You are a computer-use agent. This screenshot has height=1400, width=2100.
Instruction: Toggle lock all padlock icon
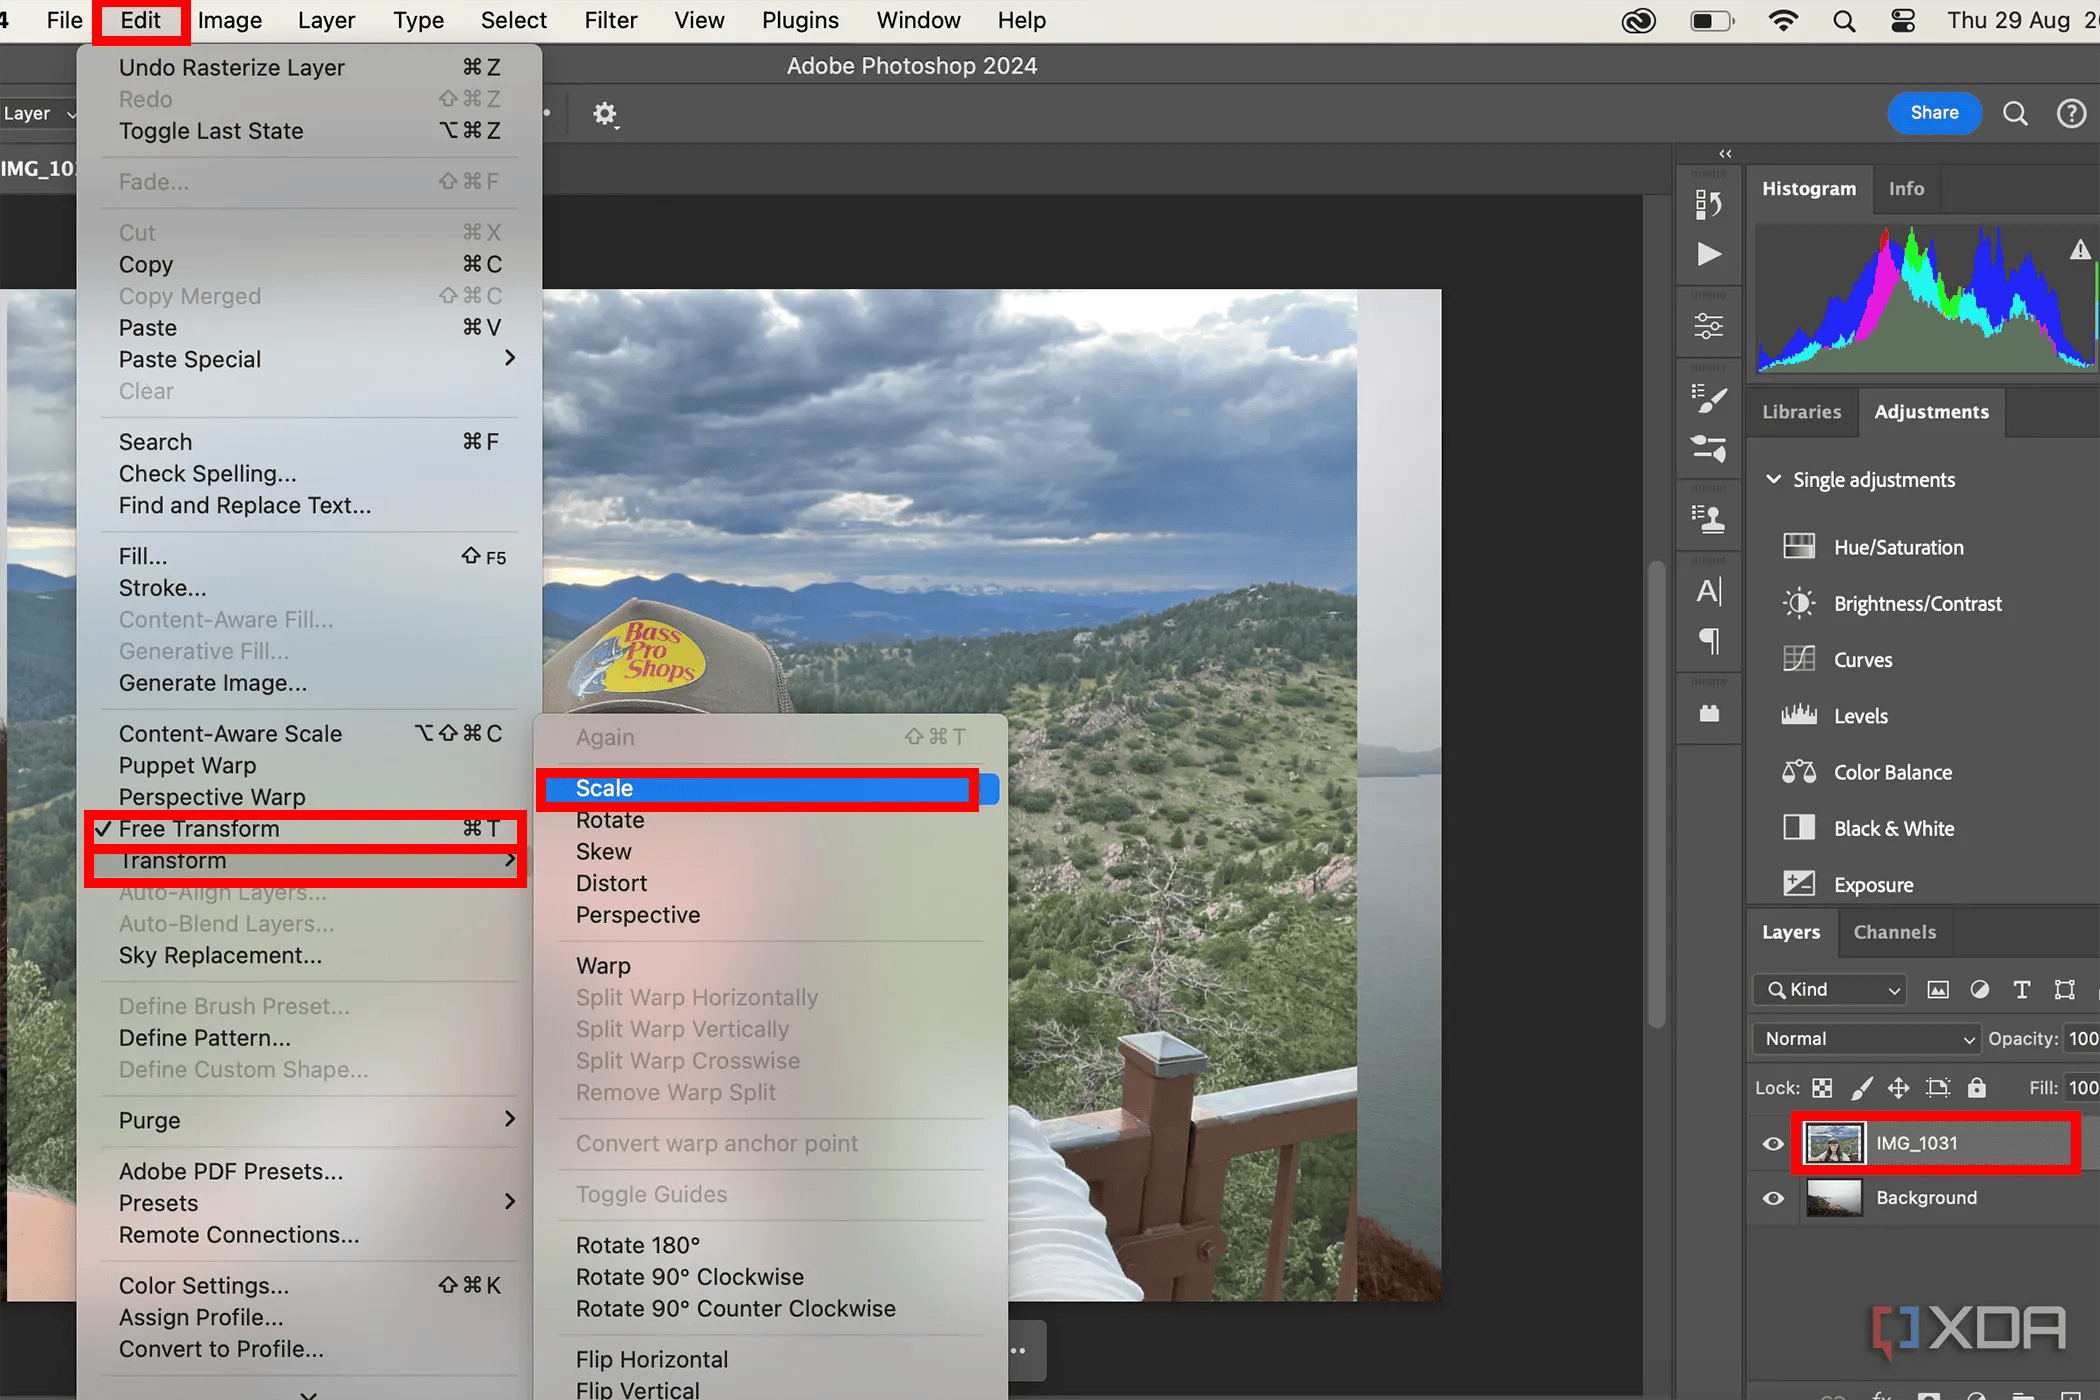tap(1976, 1088)
